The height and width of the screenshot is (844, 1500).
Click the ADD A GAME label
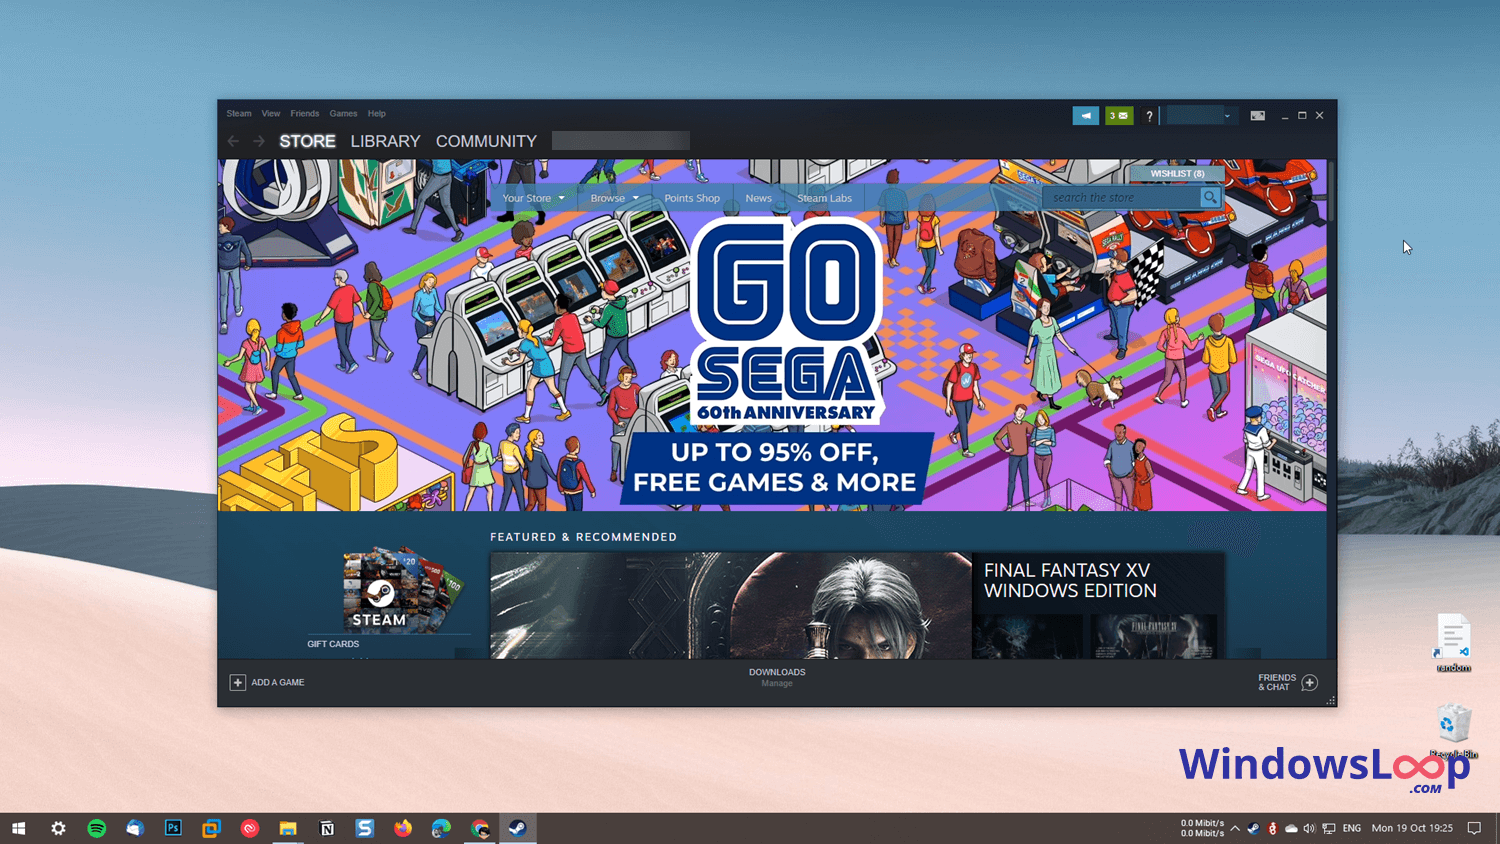click(x=278, y=682)
